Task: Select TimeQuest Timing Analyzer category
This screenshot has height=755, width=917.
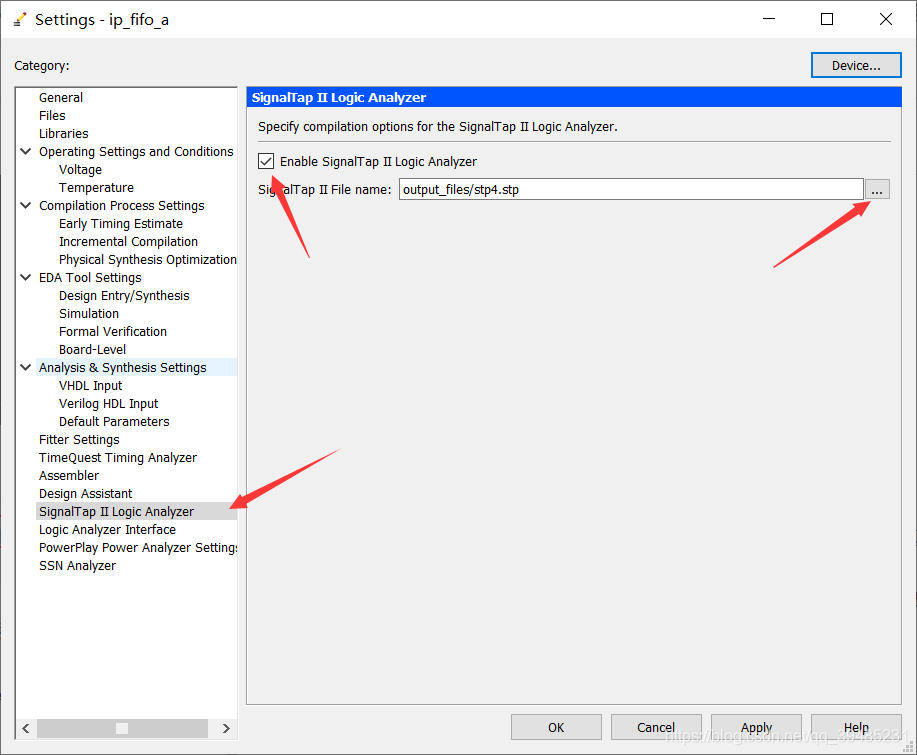Action: point(118,458)
